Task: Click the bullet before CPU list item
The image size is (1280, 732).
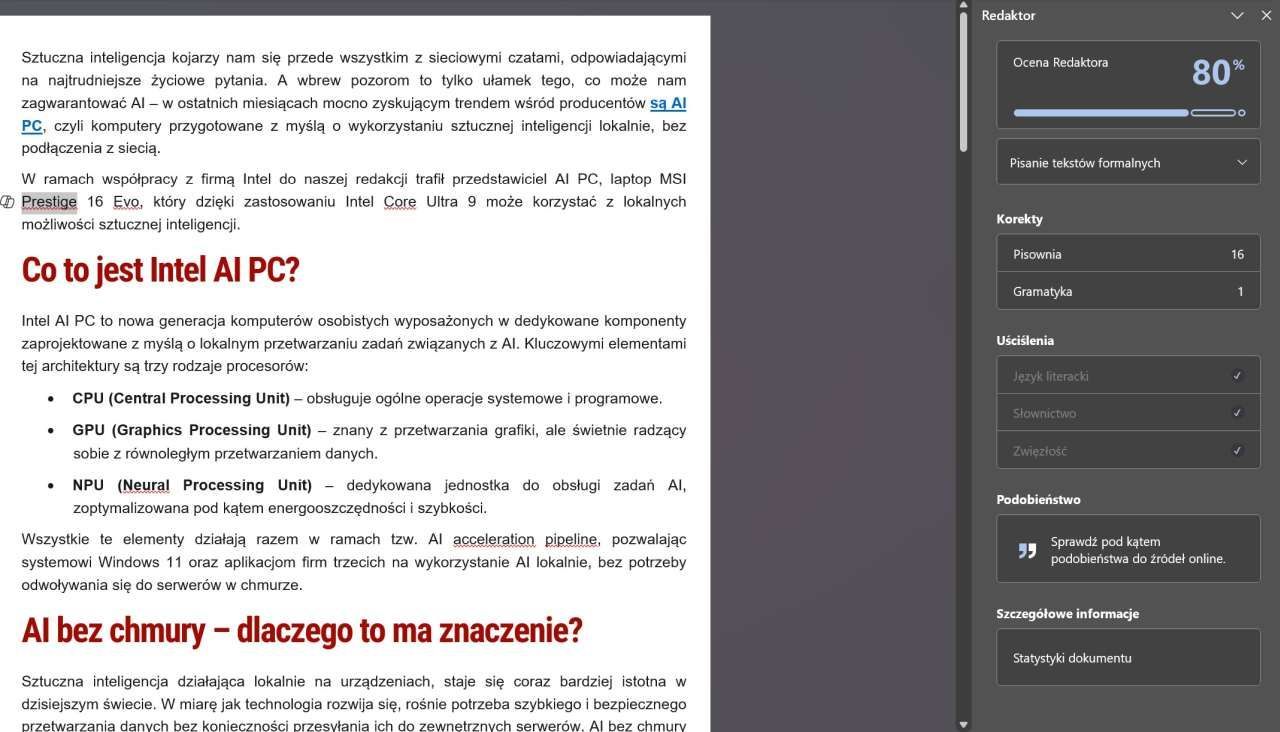Action: [x=51, y=399]
